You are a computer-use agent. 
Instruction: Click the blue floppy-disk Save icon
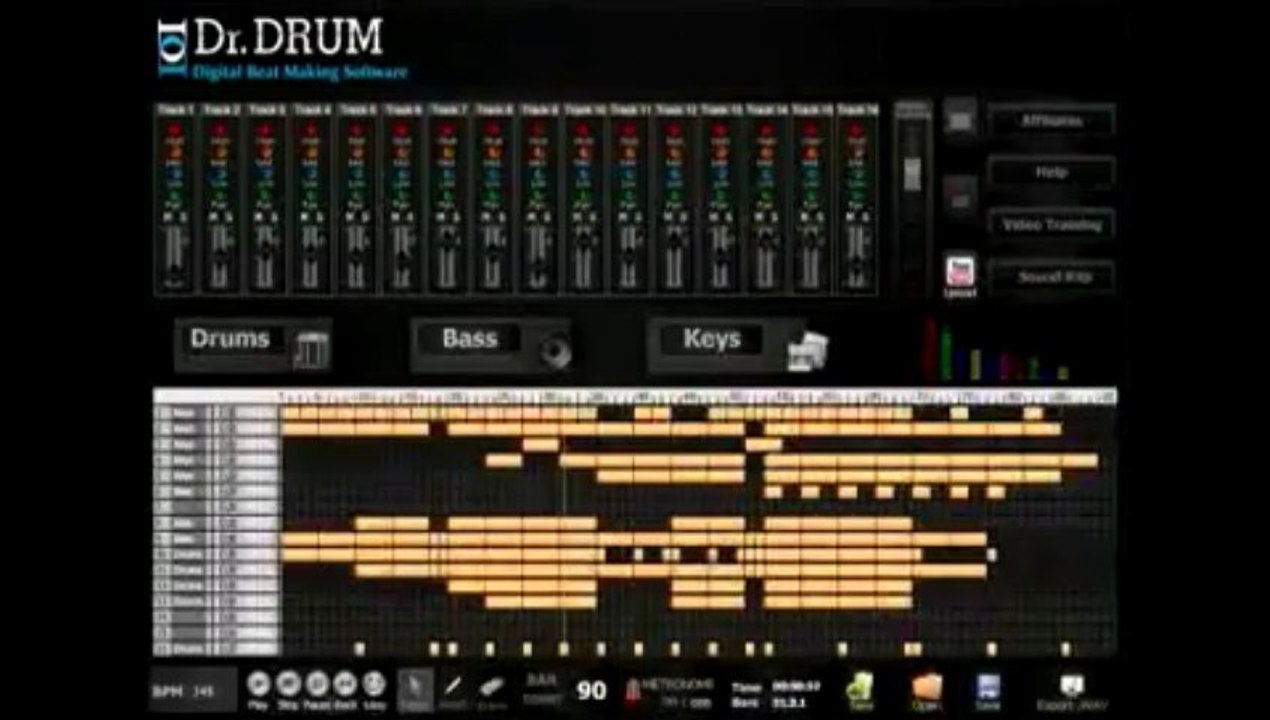pyautogui.click(x=988, y=689)
